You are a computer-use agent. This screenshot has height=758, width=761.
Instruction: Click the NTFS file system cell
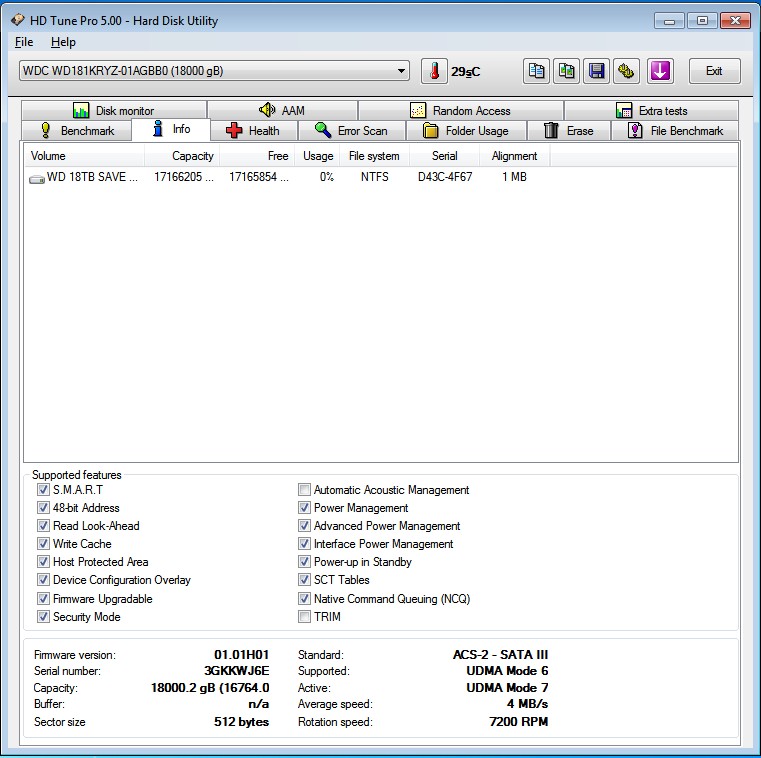374,177
